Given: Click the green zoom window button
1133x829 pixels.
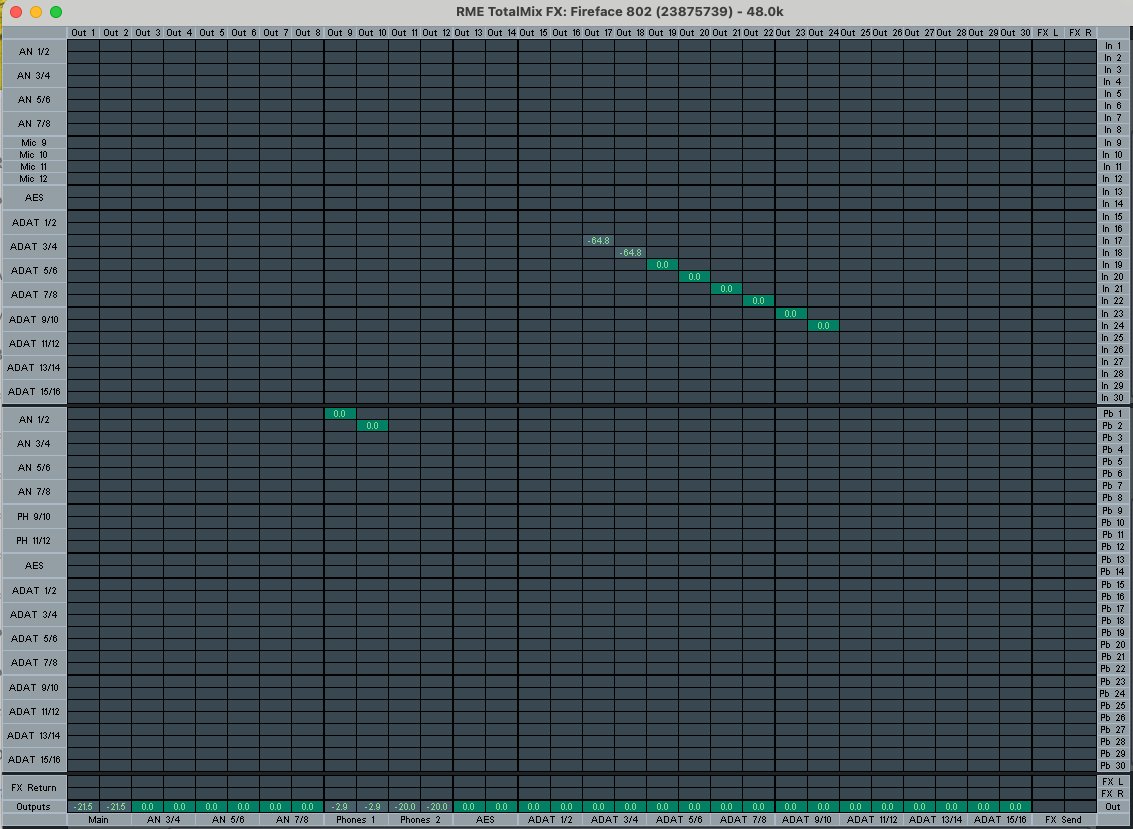Looking at the screenshot, I should pos(56,12).
